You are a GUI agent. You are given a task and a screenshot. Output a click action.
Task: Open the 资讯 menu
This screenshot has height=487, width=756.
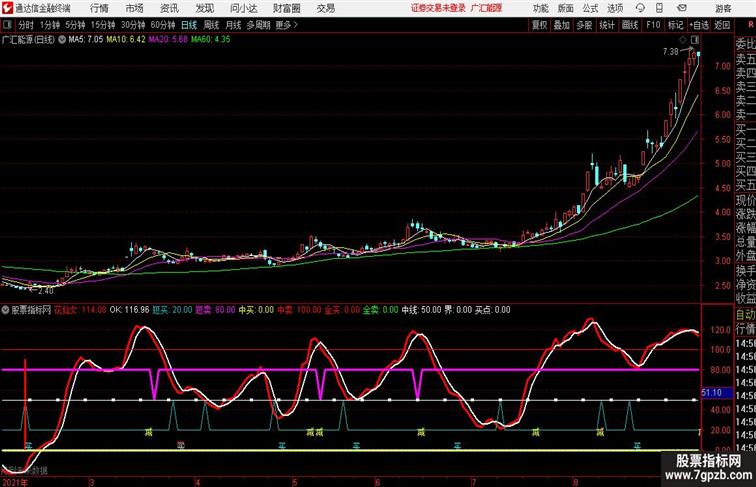pos(169,8)
